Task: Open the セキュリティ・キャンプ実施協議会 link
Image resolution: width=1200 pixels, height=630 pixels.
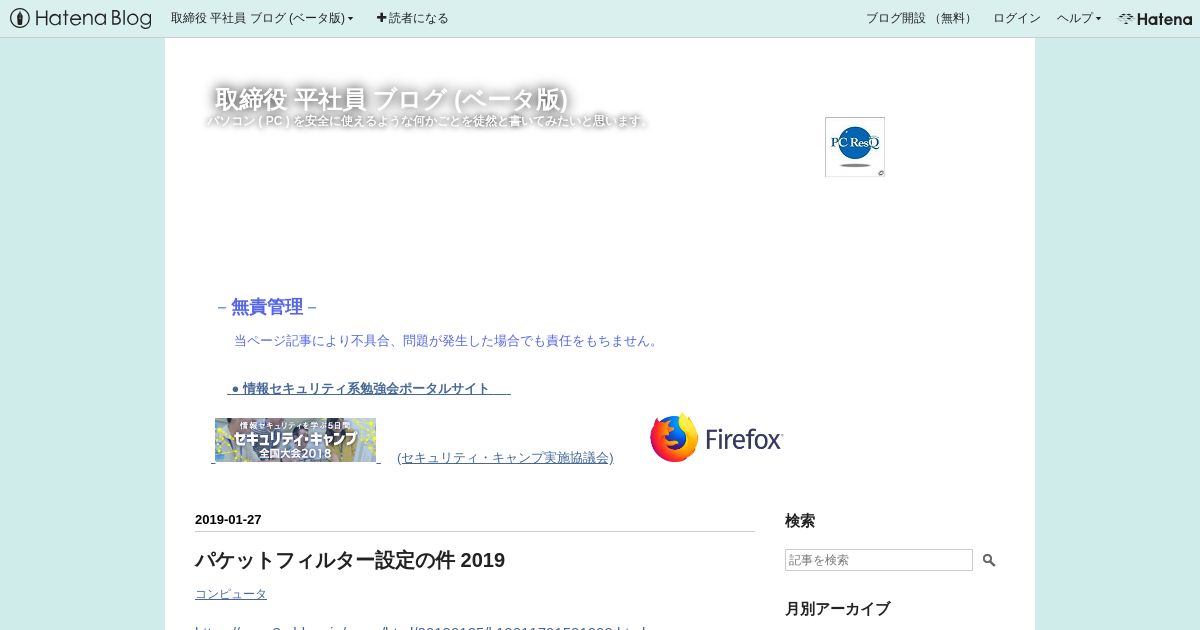Action: pyautogui.click(x=505, y=457)
